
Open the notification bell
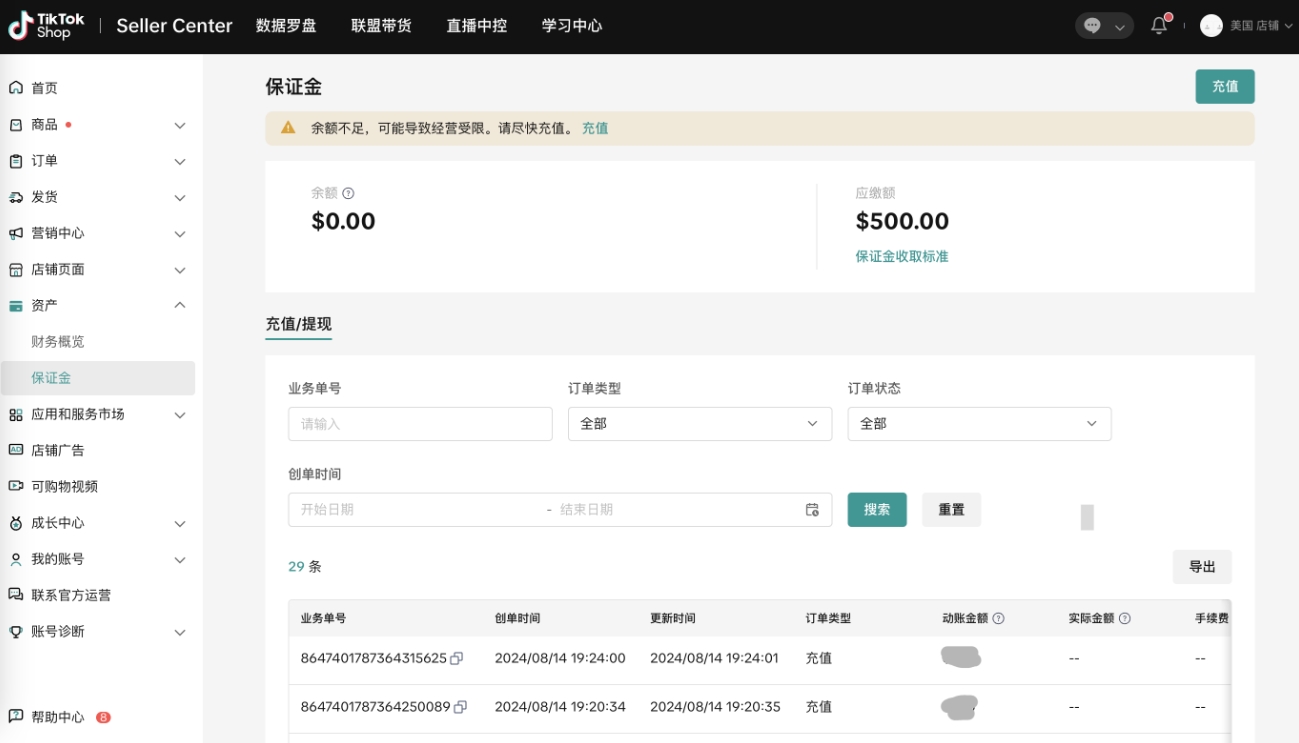pos(1159,26)
